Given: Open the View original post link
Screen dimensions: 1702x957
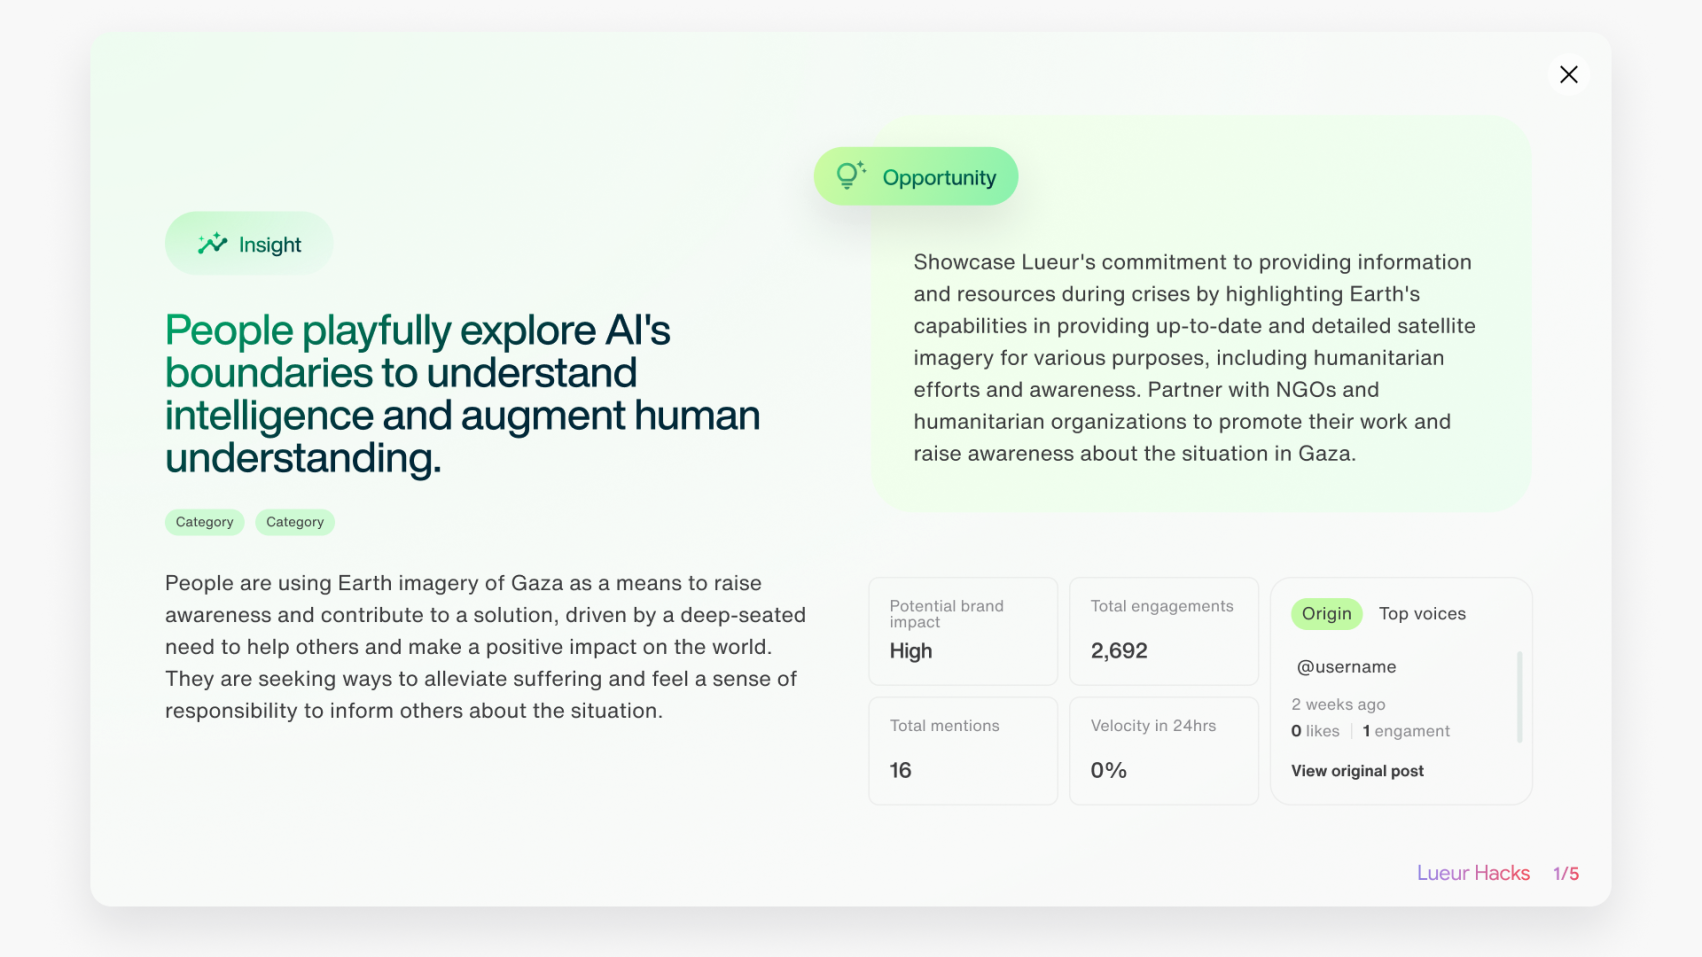Looking at the screenshot, I should click(1357, 771).
